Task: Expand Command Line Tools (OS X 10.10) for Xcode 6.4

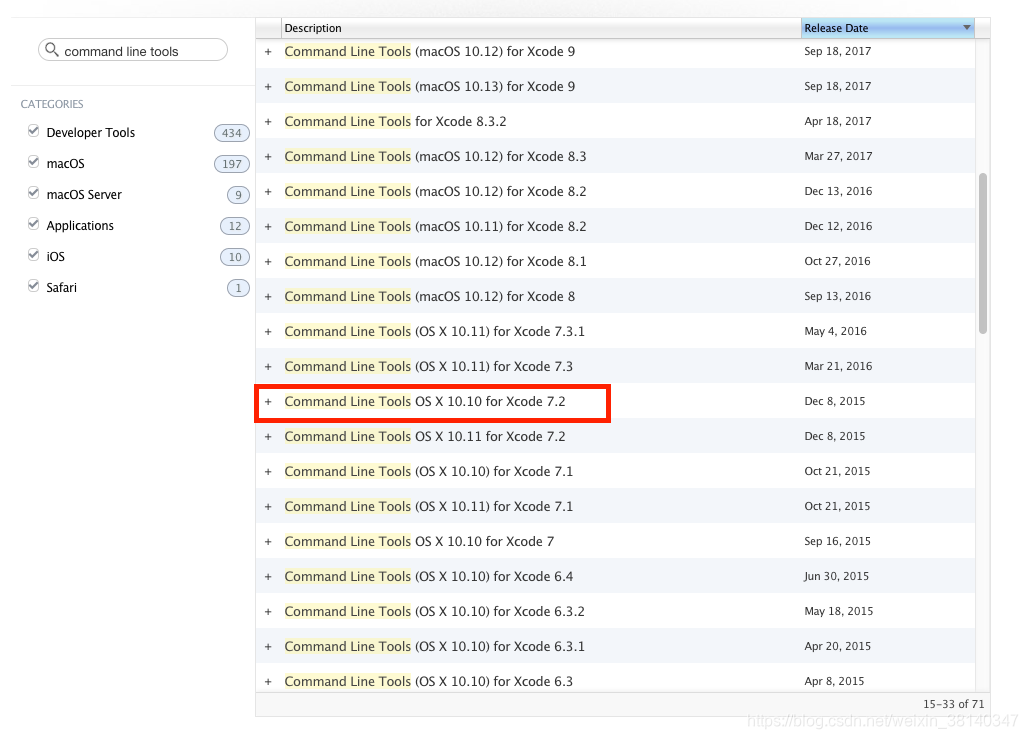Action: click(x=268, y=577)
